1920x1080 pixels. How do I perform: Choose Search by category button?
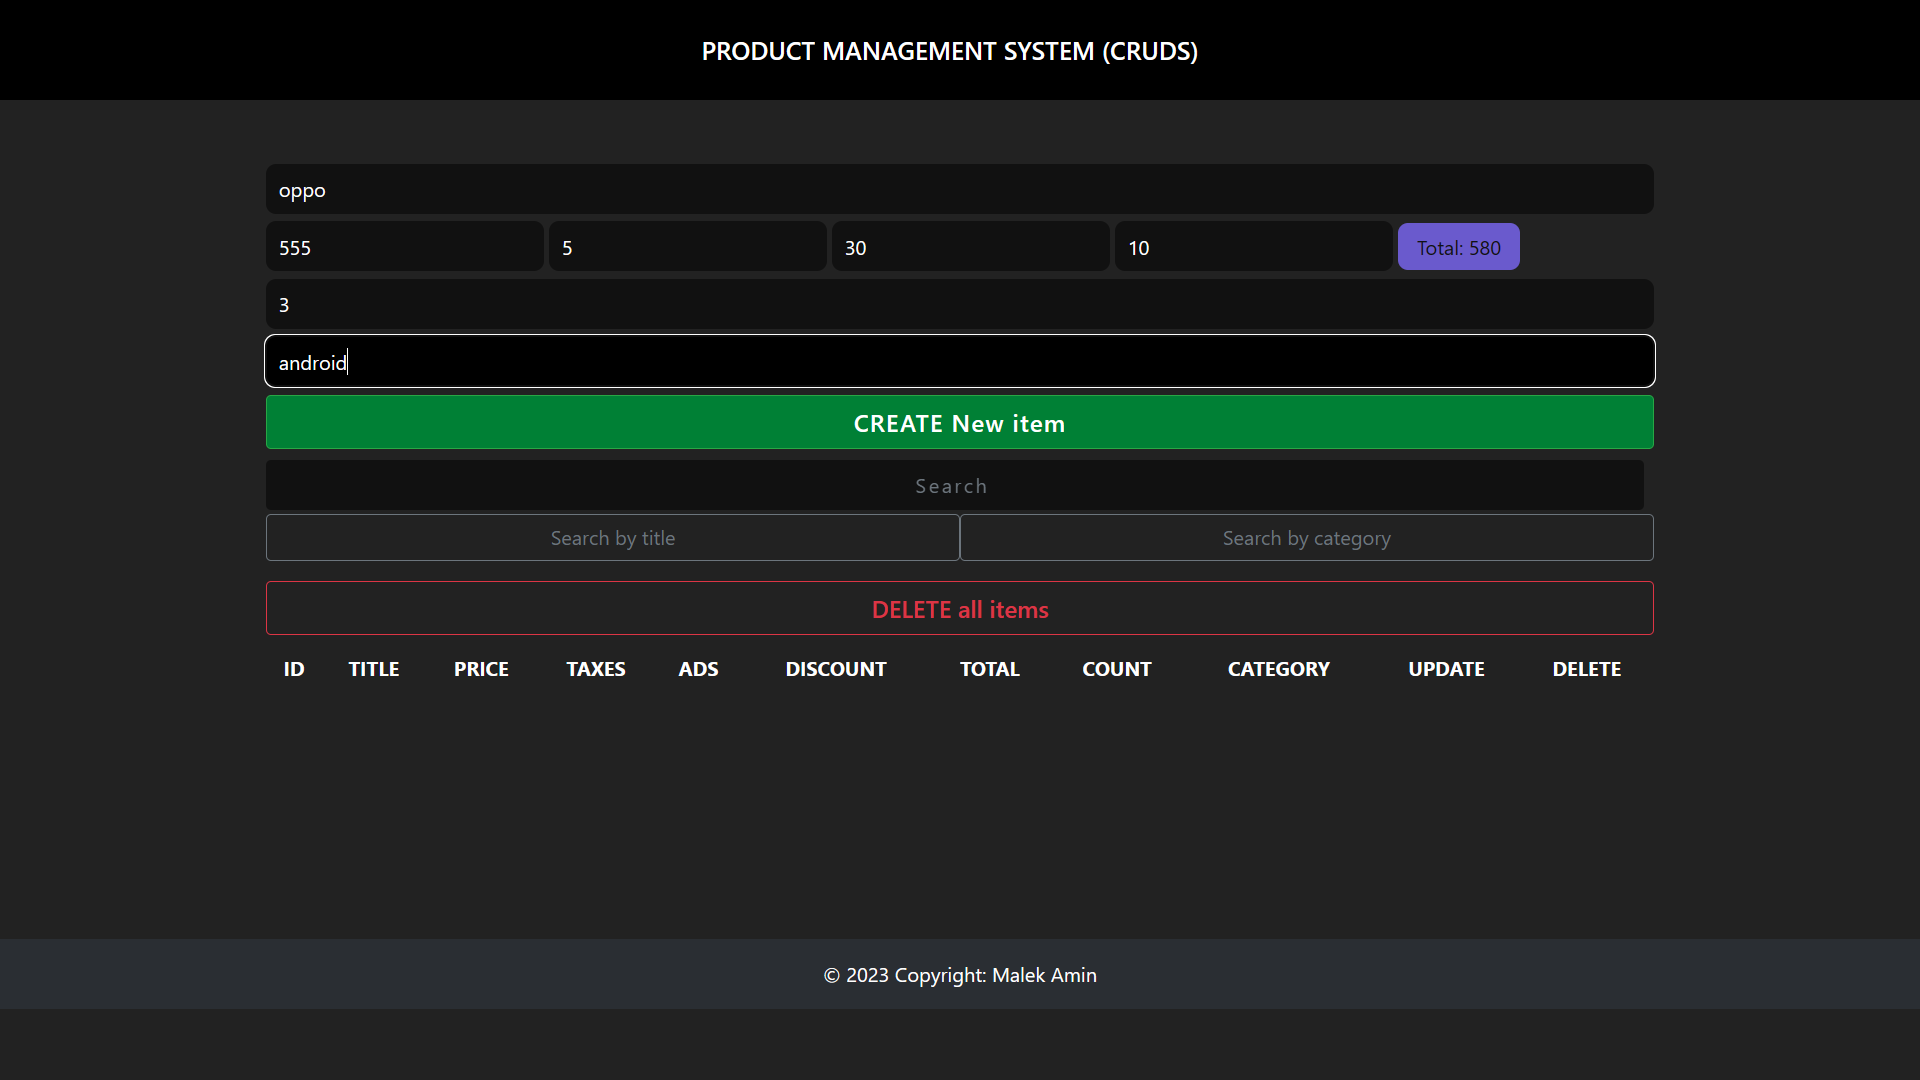(1306, 538)
